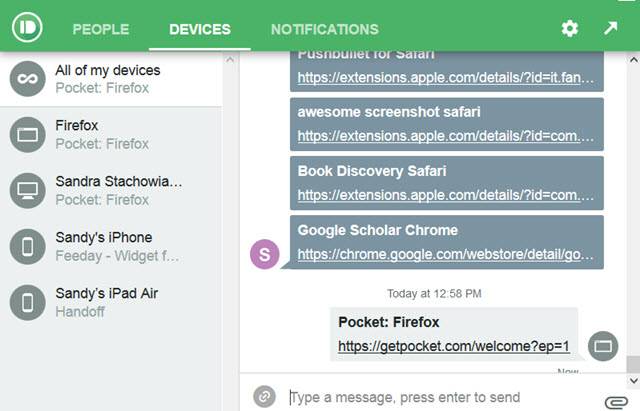Pop out window with arrow icon

[611, 29]
